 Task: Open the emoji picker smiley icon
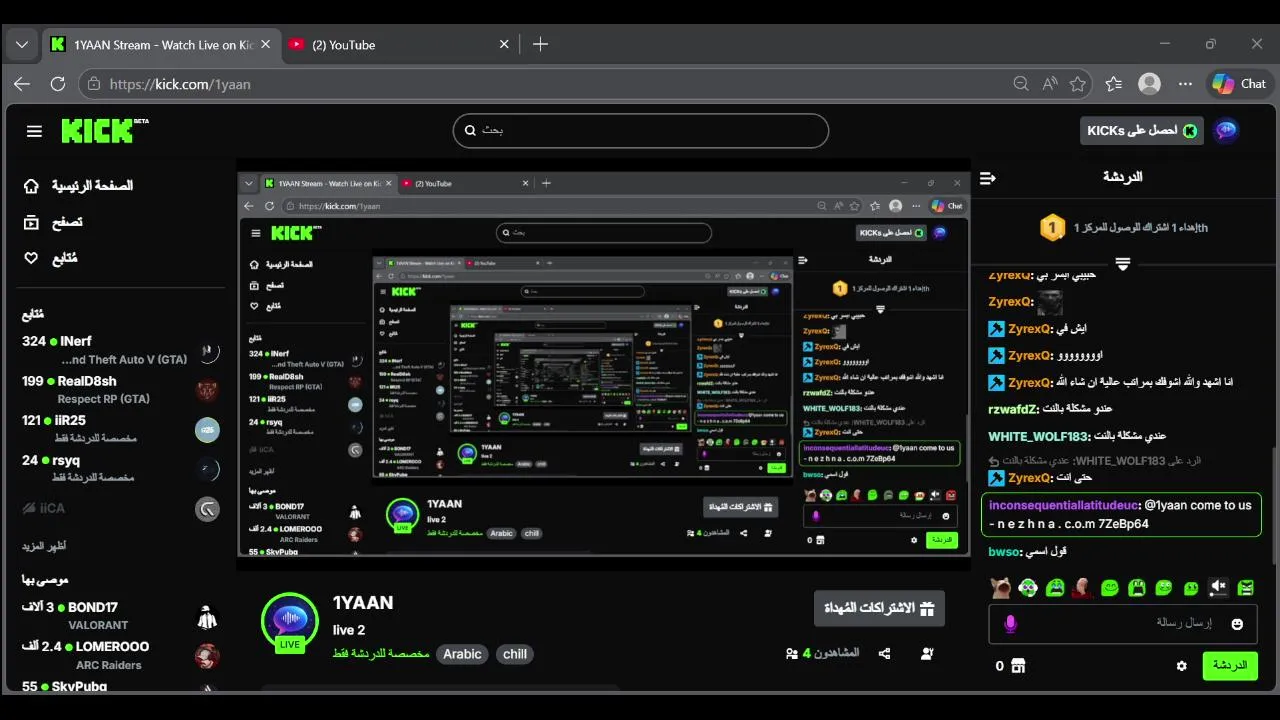click(1237, 624)
